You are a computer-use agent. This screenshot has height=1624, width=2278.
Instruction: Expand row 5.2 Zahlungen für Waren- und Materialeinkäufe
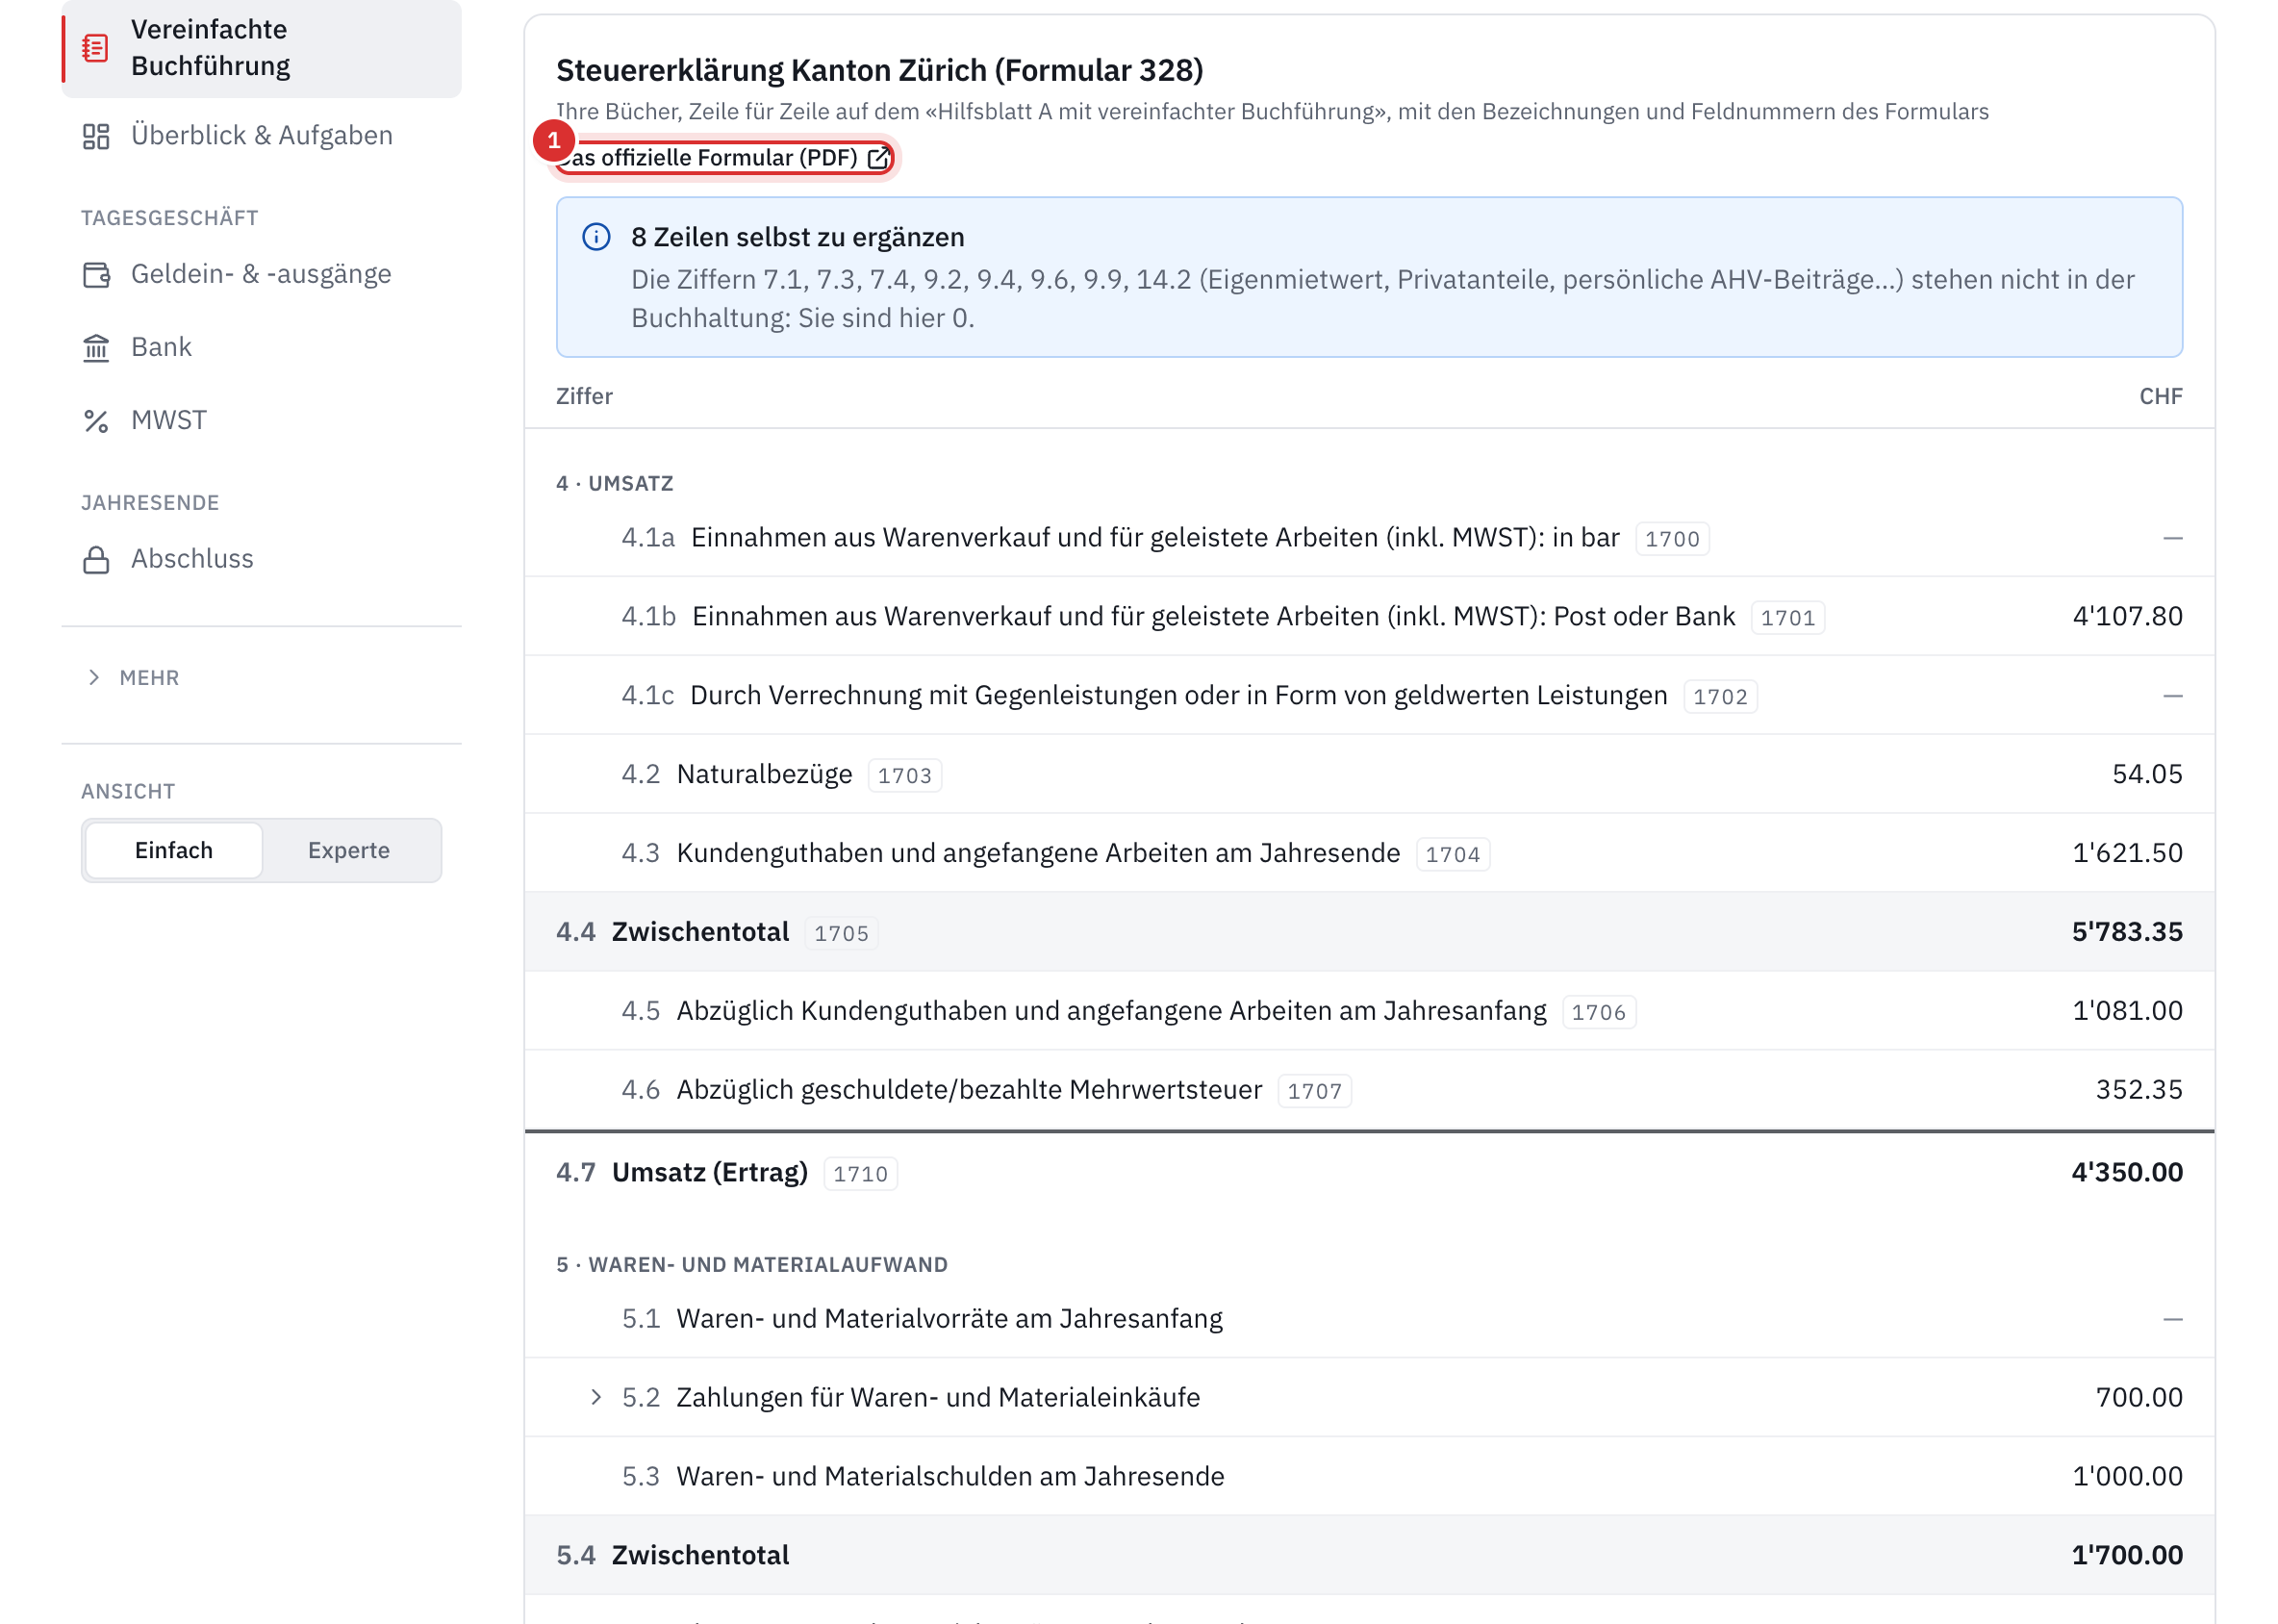(x=596, y=1397)
